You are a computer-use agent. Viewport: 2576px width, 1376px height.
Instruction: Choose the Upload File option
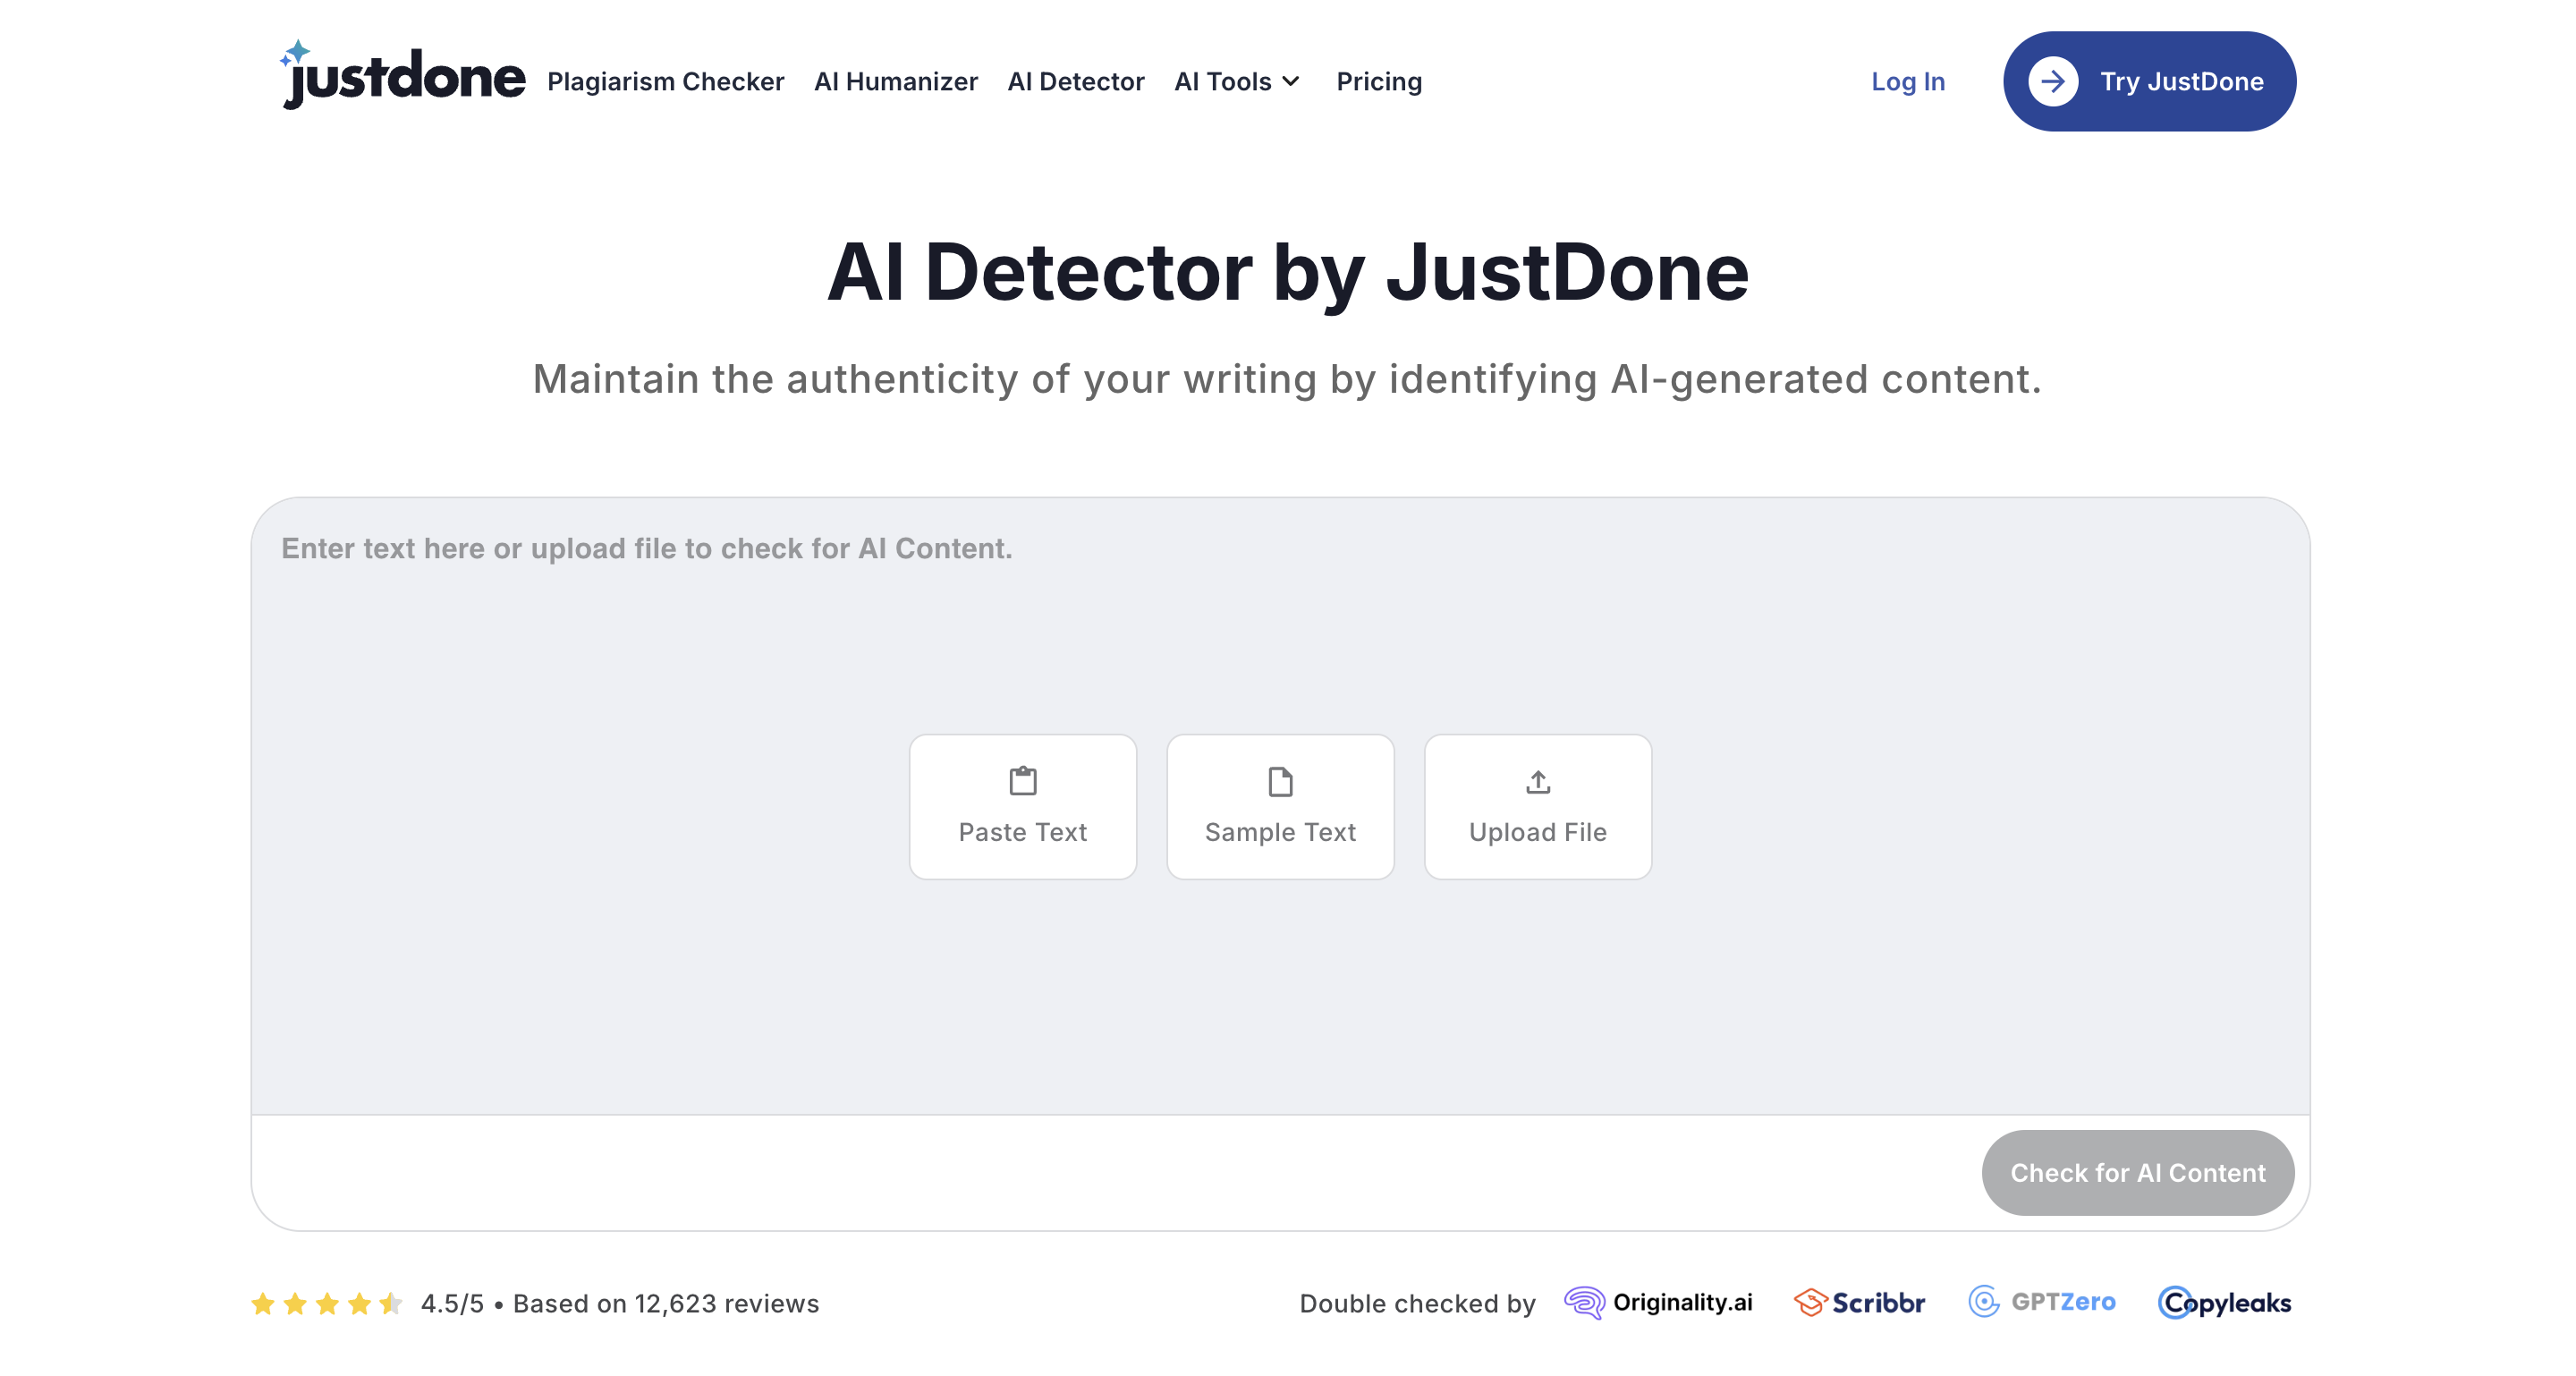pyautogui.click(x=1537, y=807)
